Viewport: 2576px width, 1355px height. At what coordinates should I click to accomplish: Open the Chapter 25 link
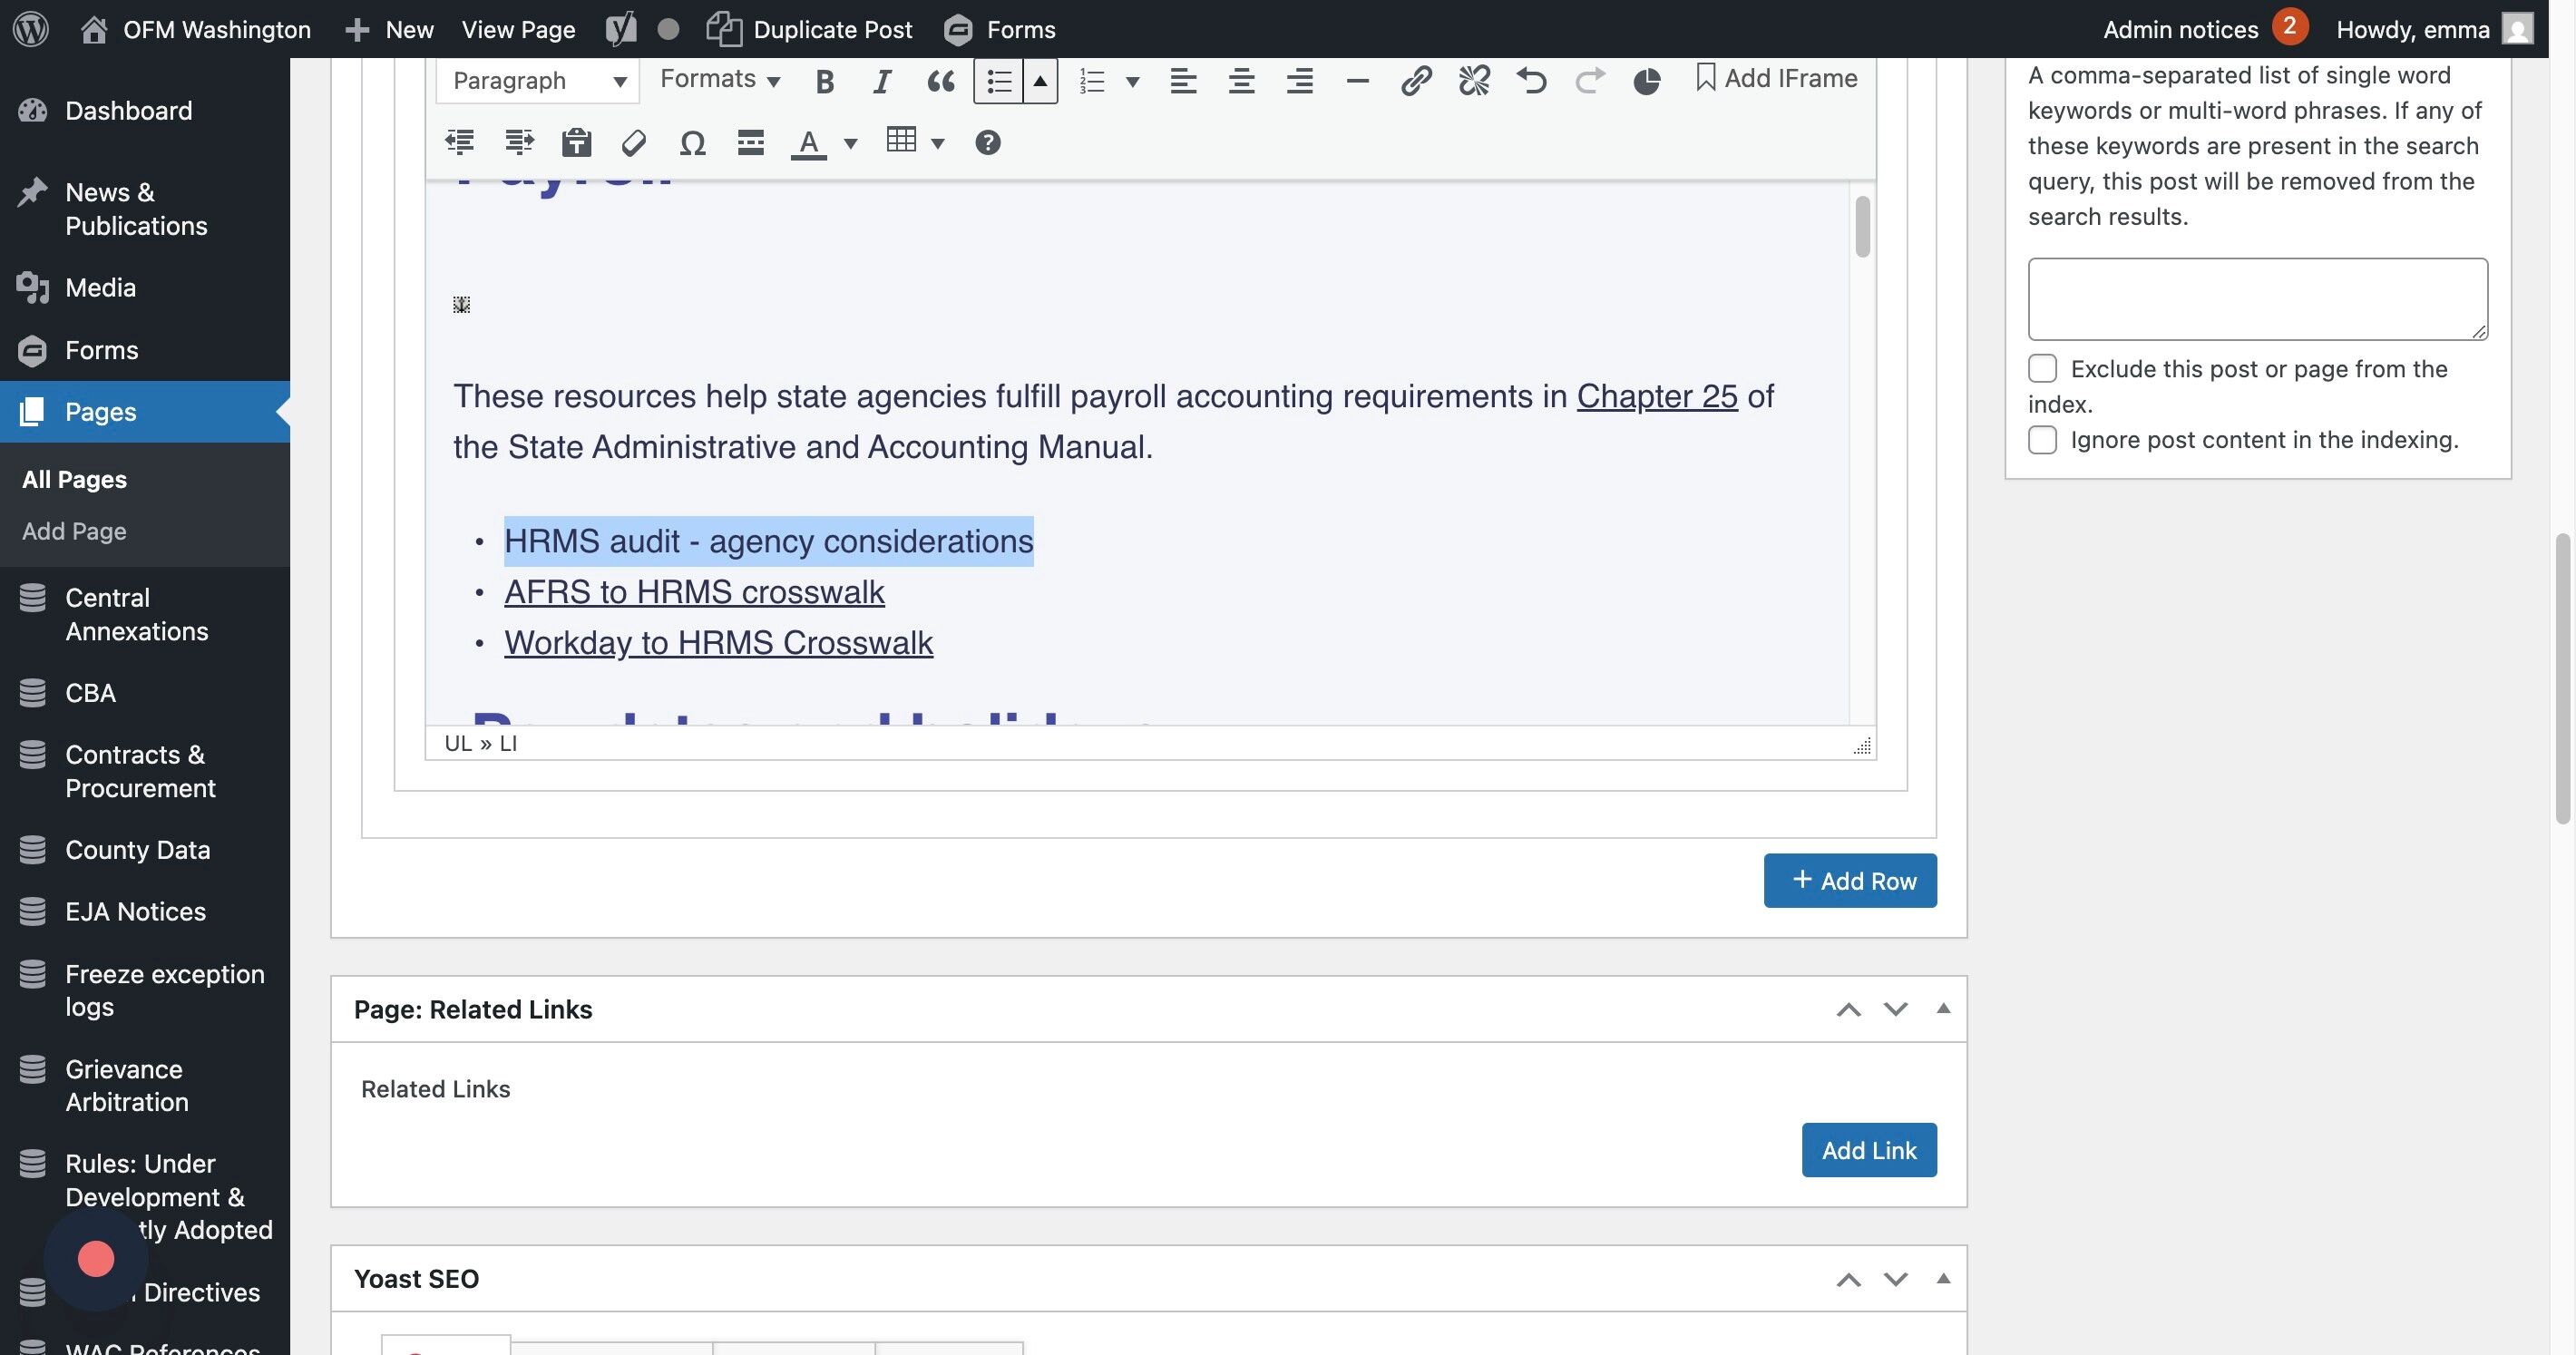1656,396
